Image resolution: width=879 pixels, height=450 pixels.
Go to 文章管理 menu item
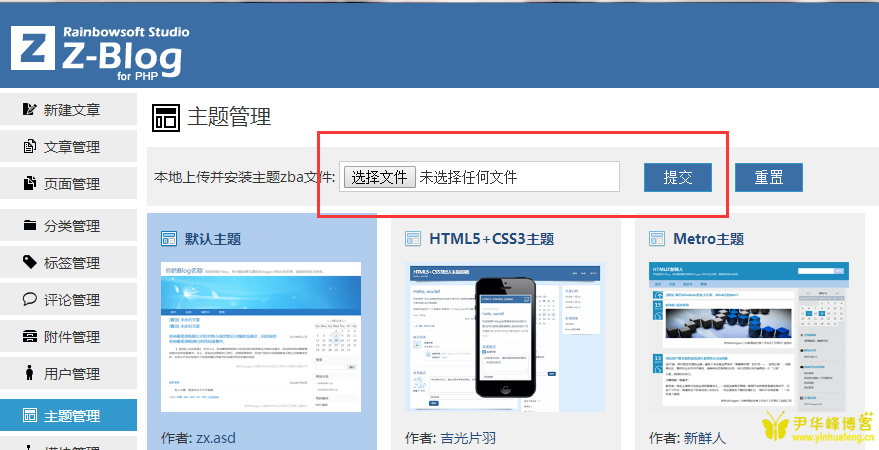pyautogui.click(x=68, y=146)
